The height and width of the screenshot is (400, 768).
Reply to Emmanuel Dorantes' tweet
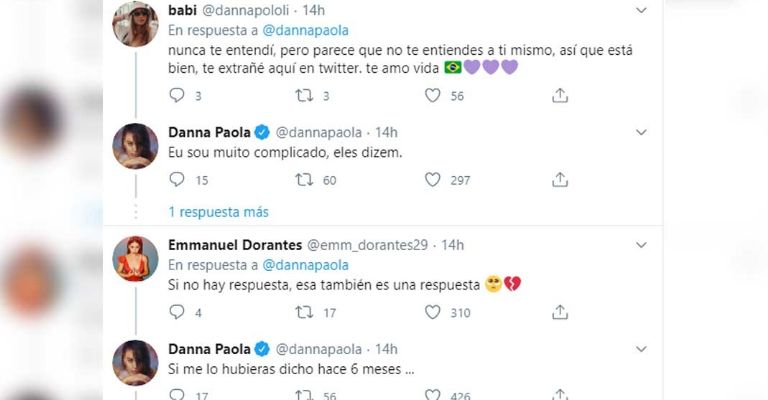click(x=177, y=312)
